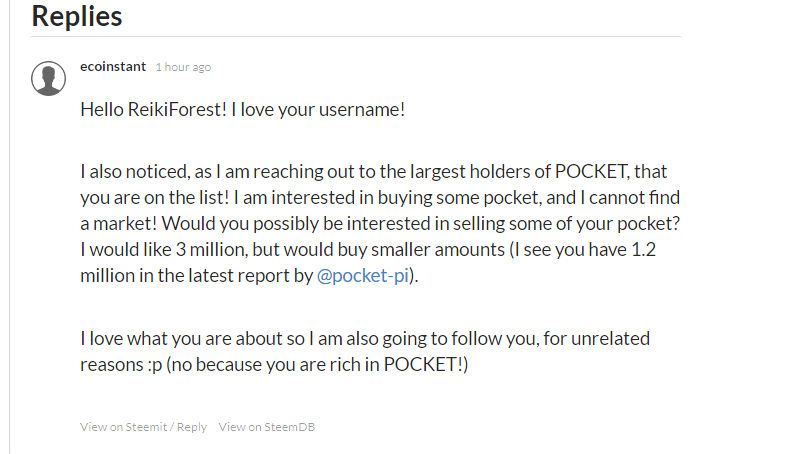The width and height of the screenshot is (806, 454).
Task: Click the line starting 'a market! Would you'
Action: (x=380, y=224)
